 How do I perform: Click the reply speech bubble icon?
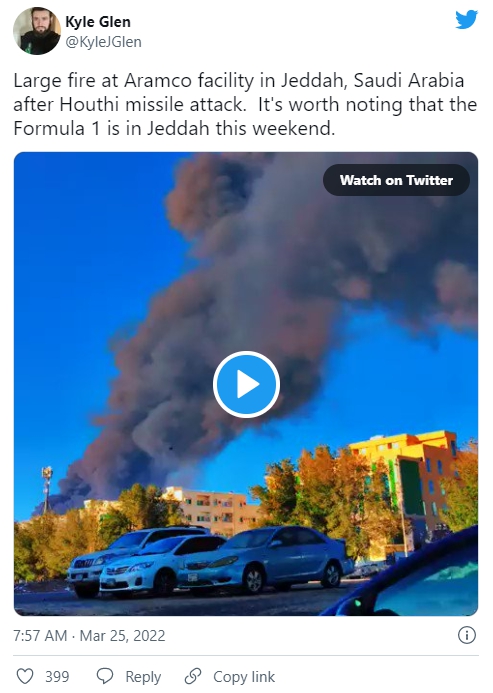(105, 677)
